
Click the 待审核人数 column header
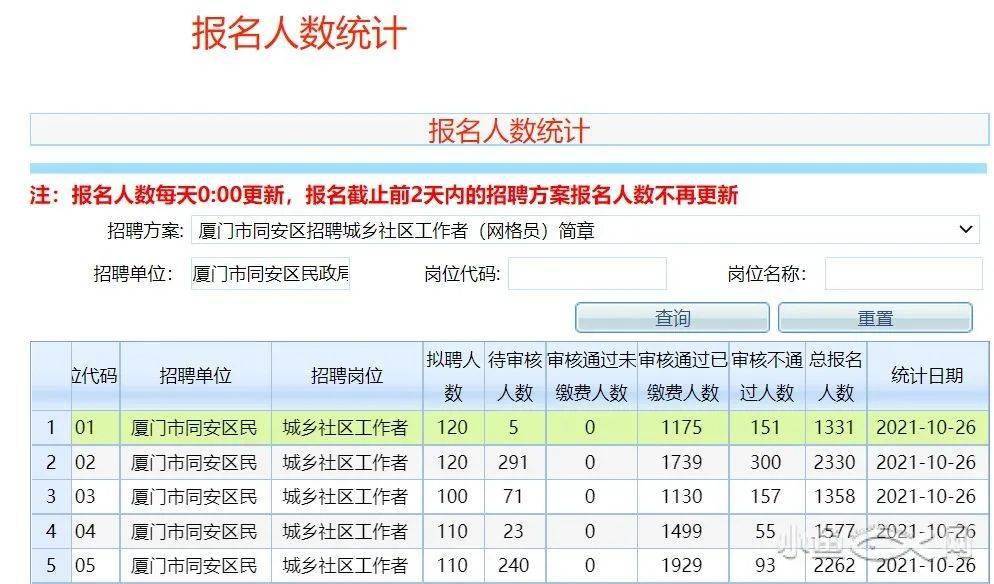(x=514, y=376)
